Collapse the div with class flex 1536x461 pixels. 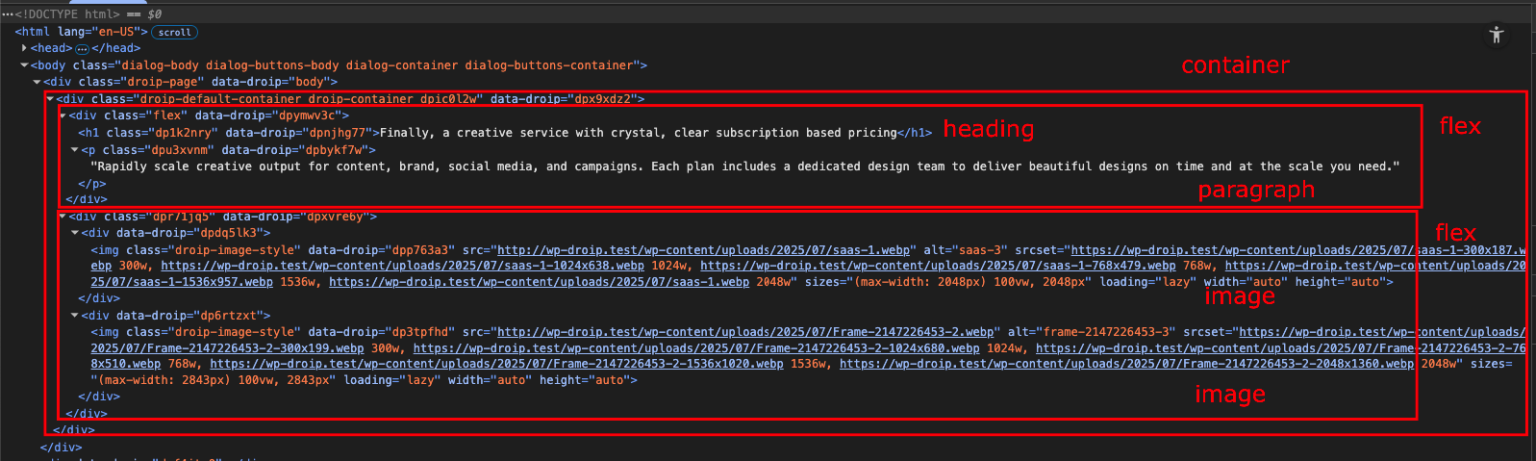63,116
